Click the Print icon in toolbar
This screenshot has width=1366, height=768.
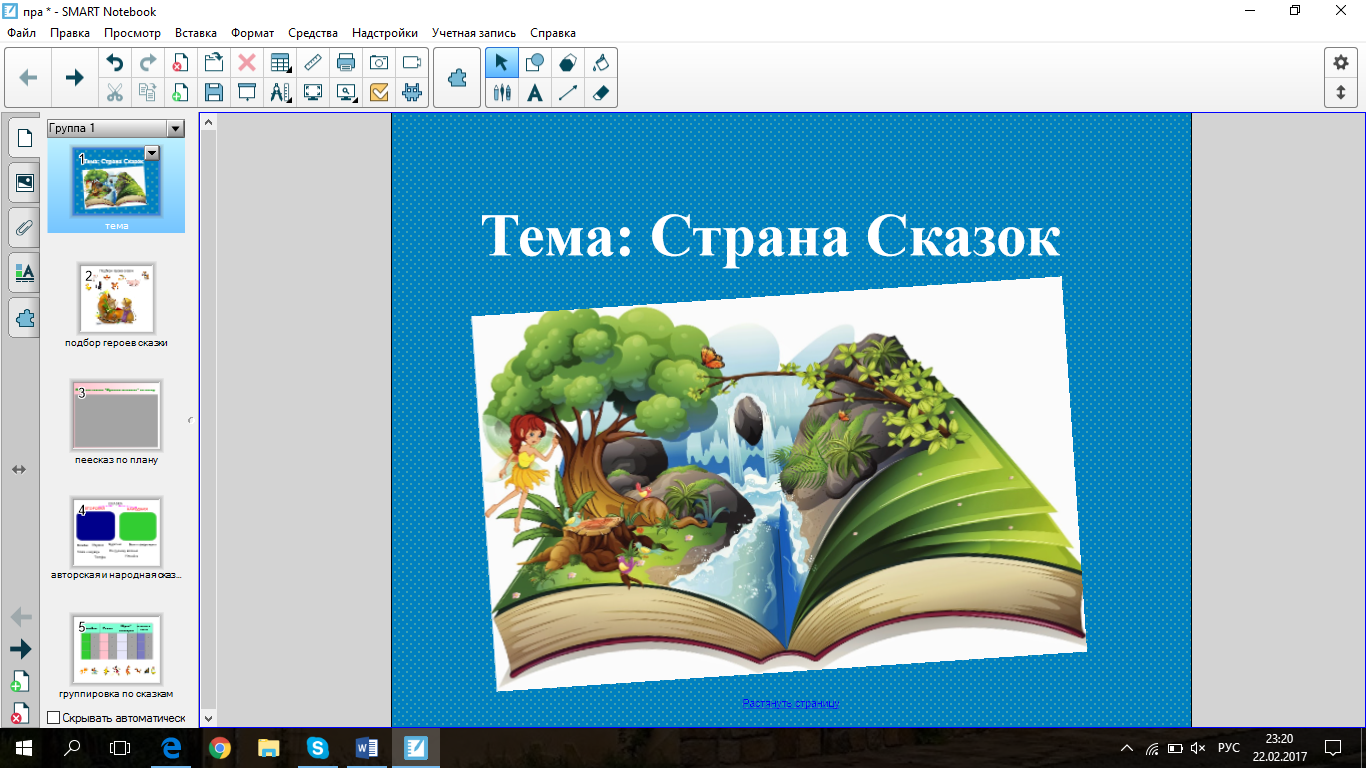tap(346, 62)
